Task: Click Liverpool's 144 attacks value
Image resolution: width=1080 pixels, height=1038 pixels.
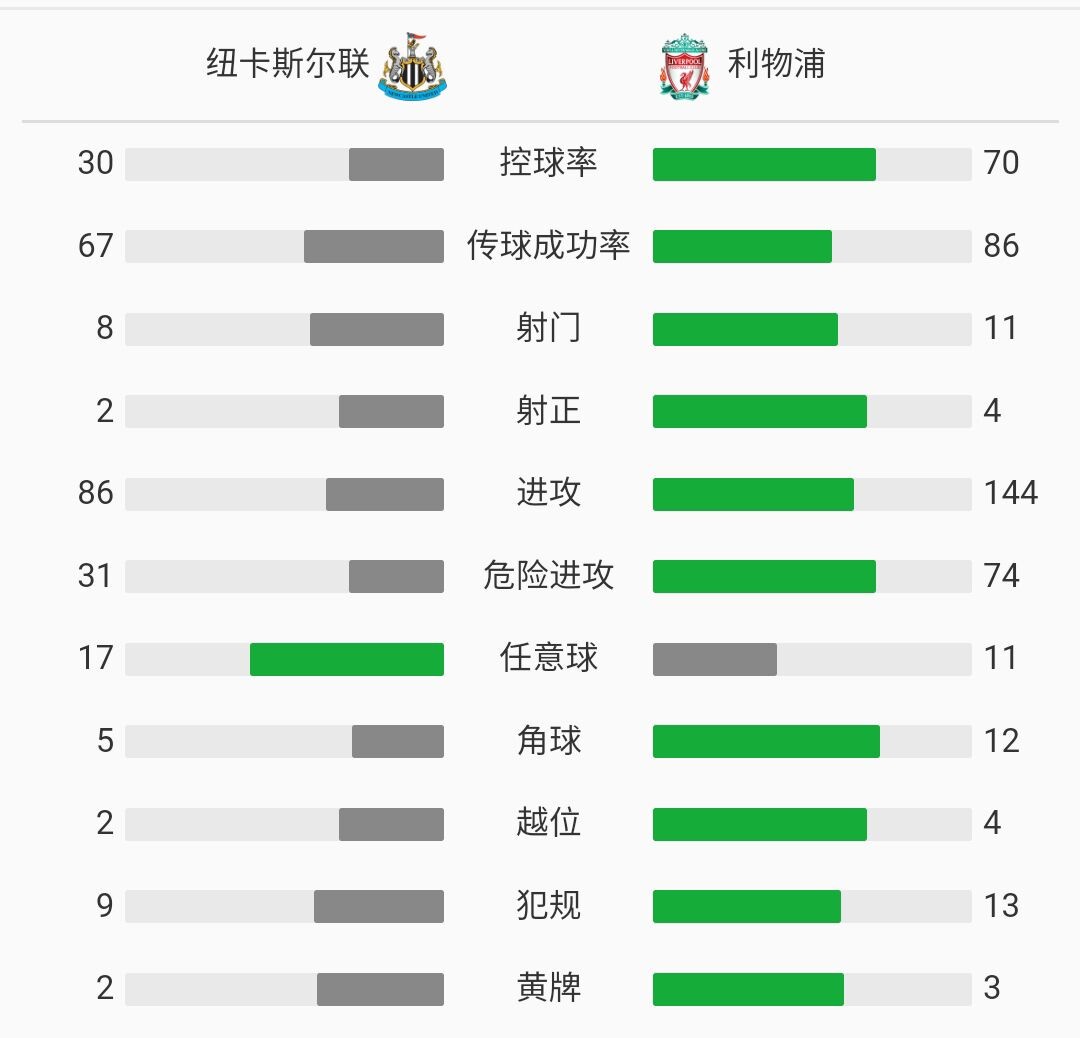Action: [x=1010, y=493]
